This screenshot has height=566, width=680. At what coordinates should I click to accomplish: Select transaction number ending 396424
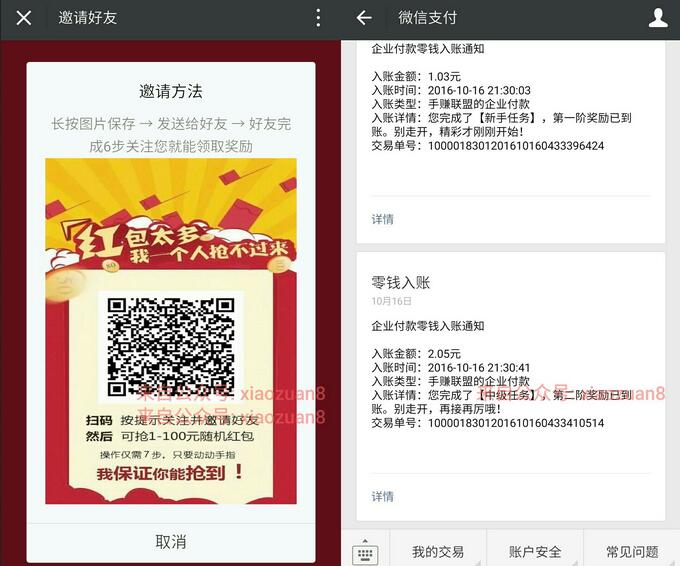(x=516, y=146)
